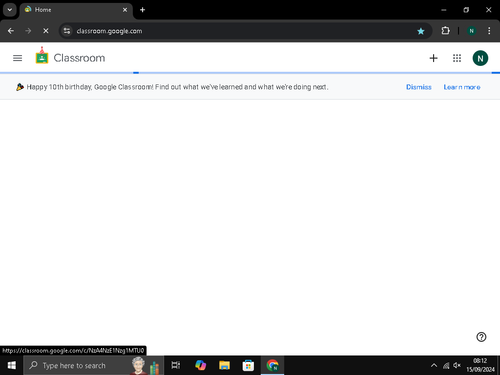
Task: Open the Google account avatar N in Classroom
Action: click(x=480, y=58)
